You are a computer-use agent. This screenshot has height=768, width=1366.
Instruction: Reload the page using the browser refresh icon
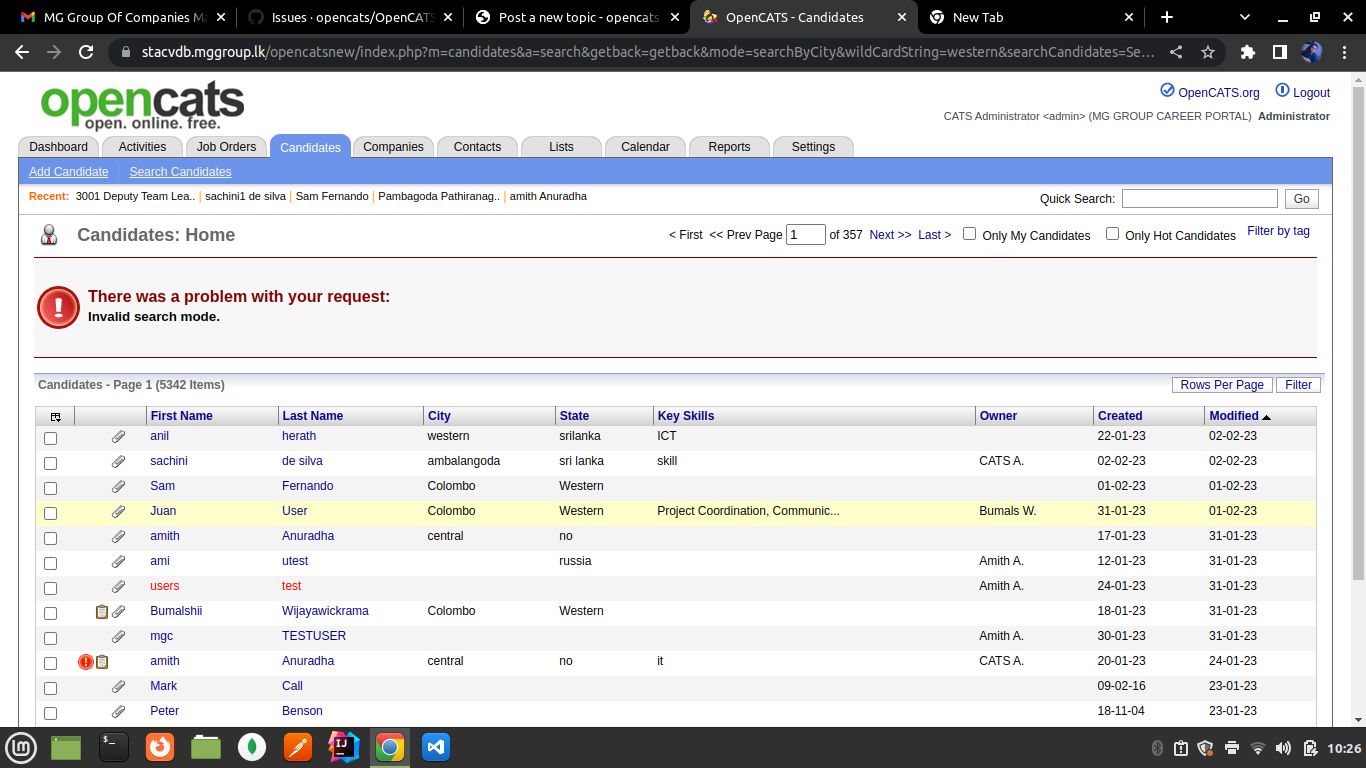(86, 52)
